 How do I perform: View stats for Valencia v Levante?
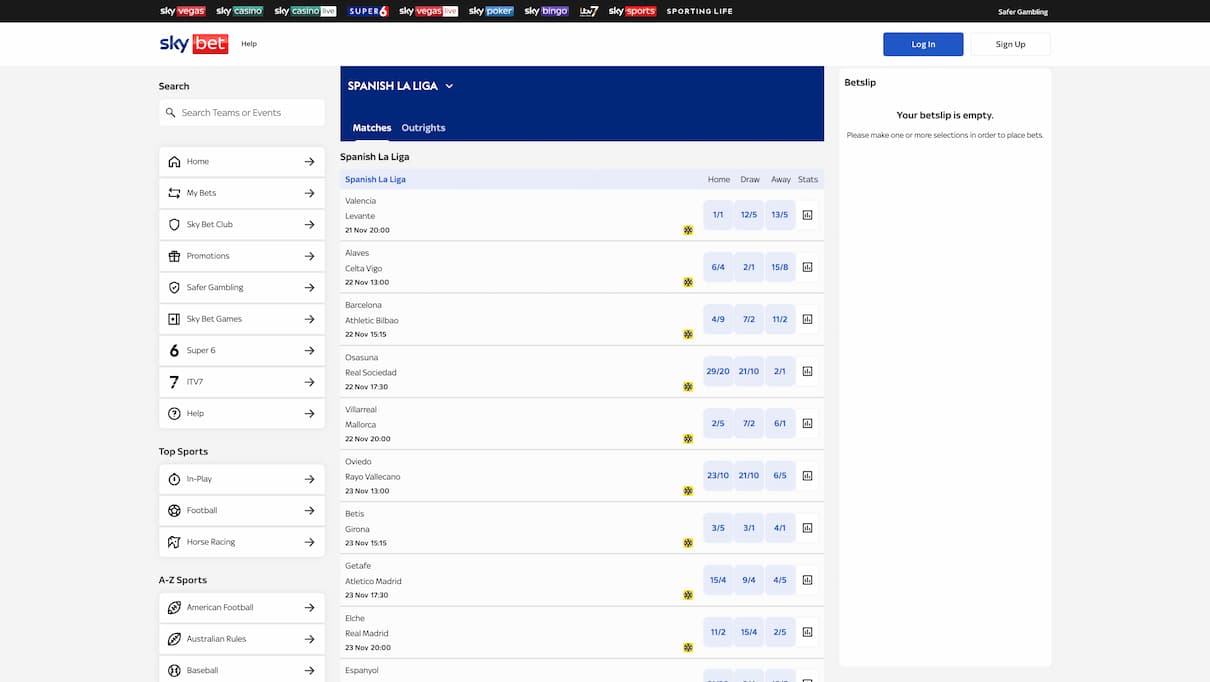807,215
